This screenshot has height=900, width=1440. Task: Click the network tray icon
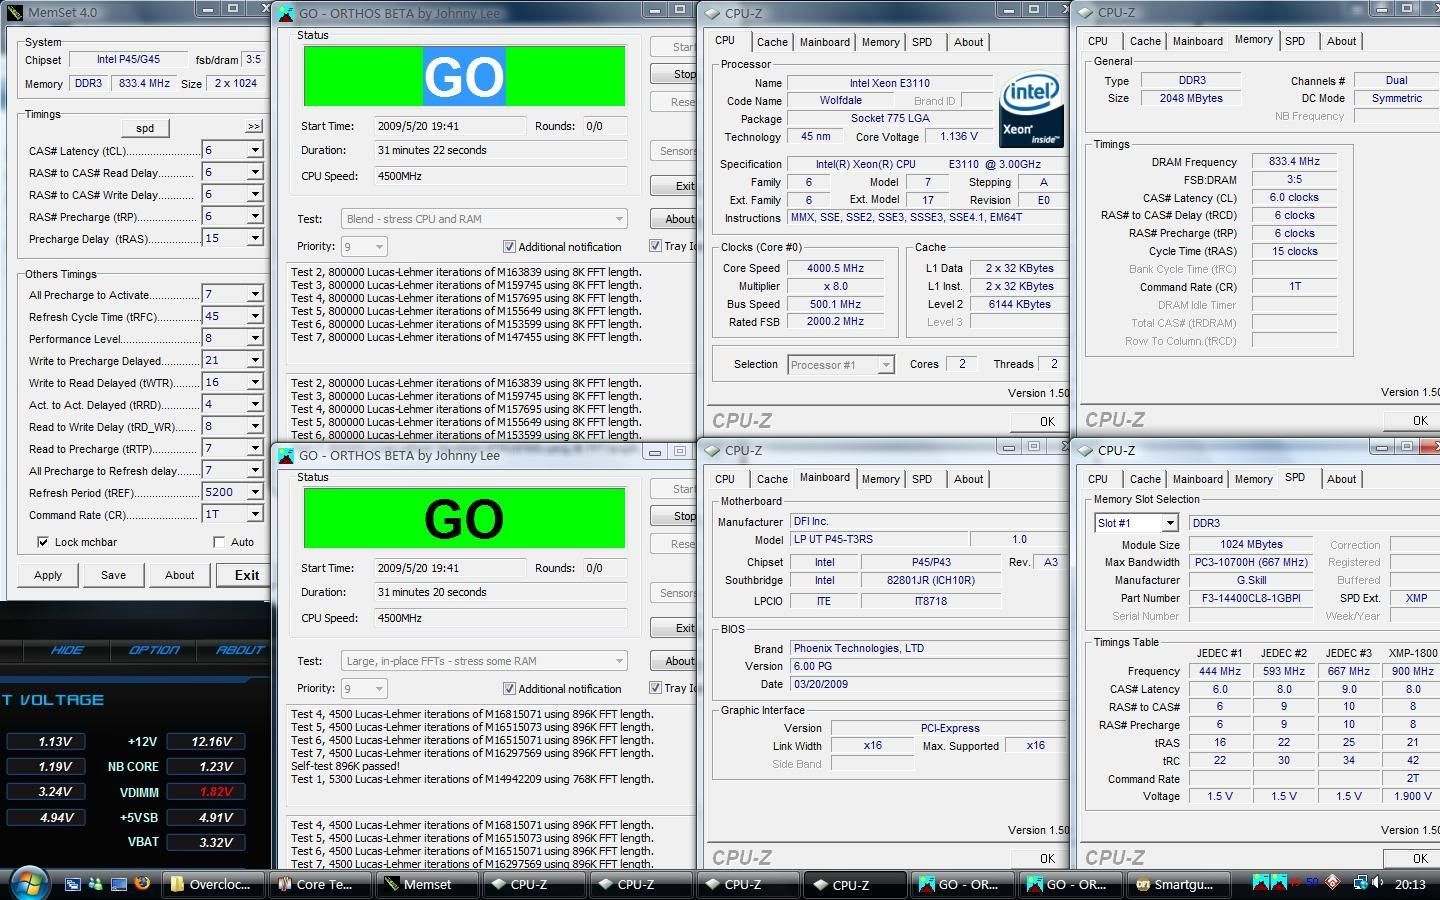[1360, 884]
